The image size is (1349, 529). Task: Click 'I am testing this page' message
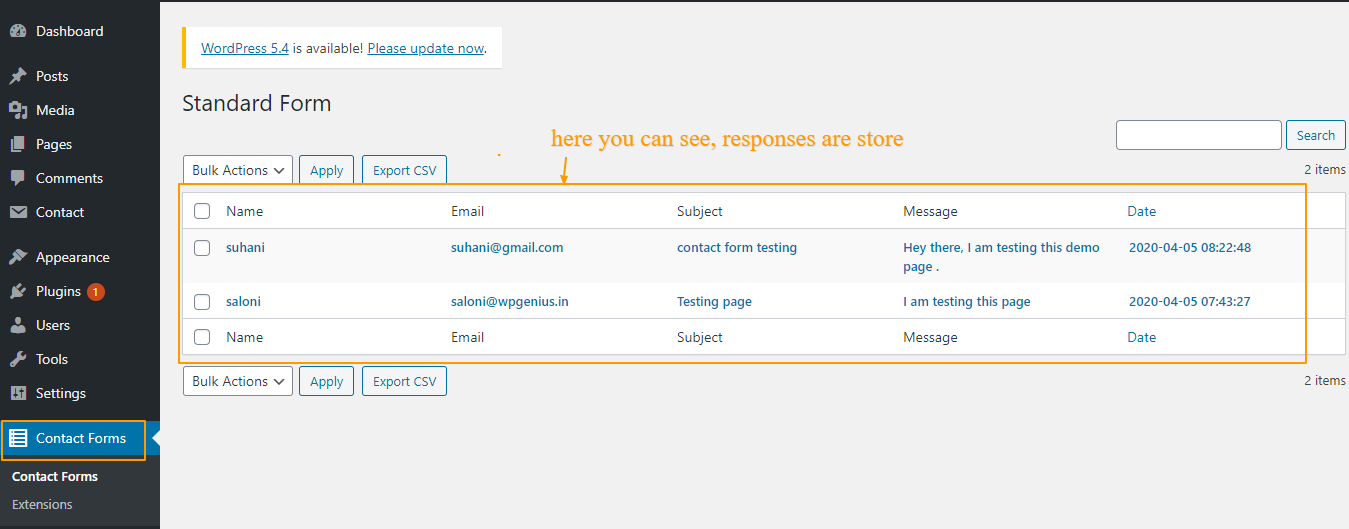966,301
